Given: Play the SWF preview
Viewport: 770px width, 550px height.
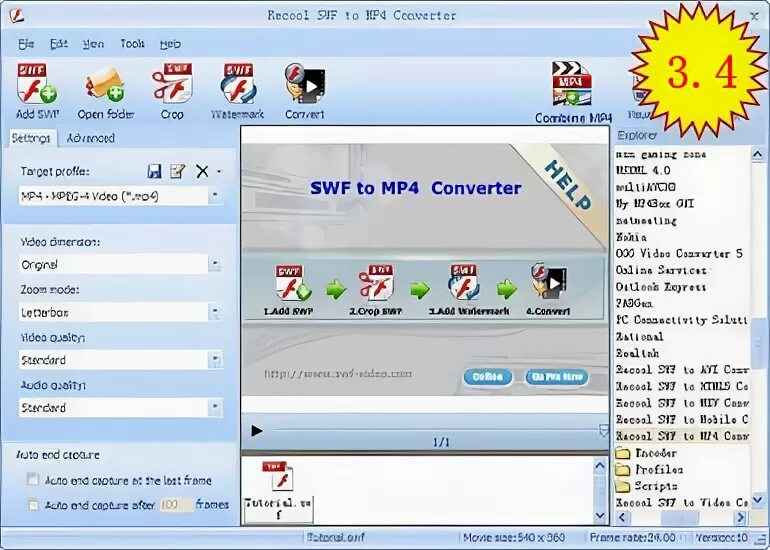Looking at the screenshot, I should [256, 431].
